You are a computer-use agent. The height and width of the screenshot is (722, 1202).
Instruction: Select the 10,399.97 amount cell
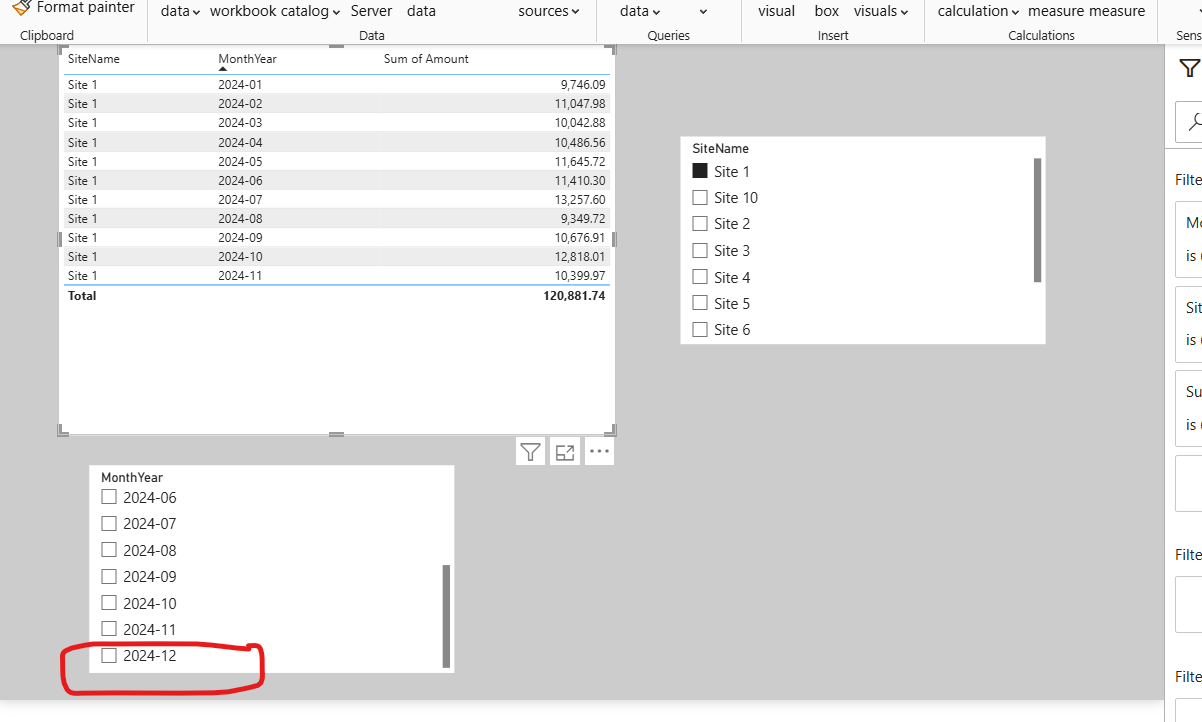[580, 275]
